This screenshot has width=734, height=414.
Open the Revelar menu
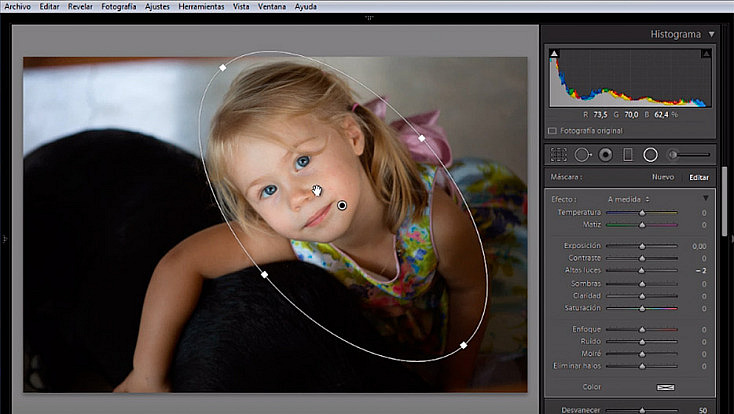pyautogui.click(x=80, y=7)
